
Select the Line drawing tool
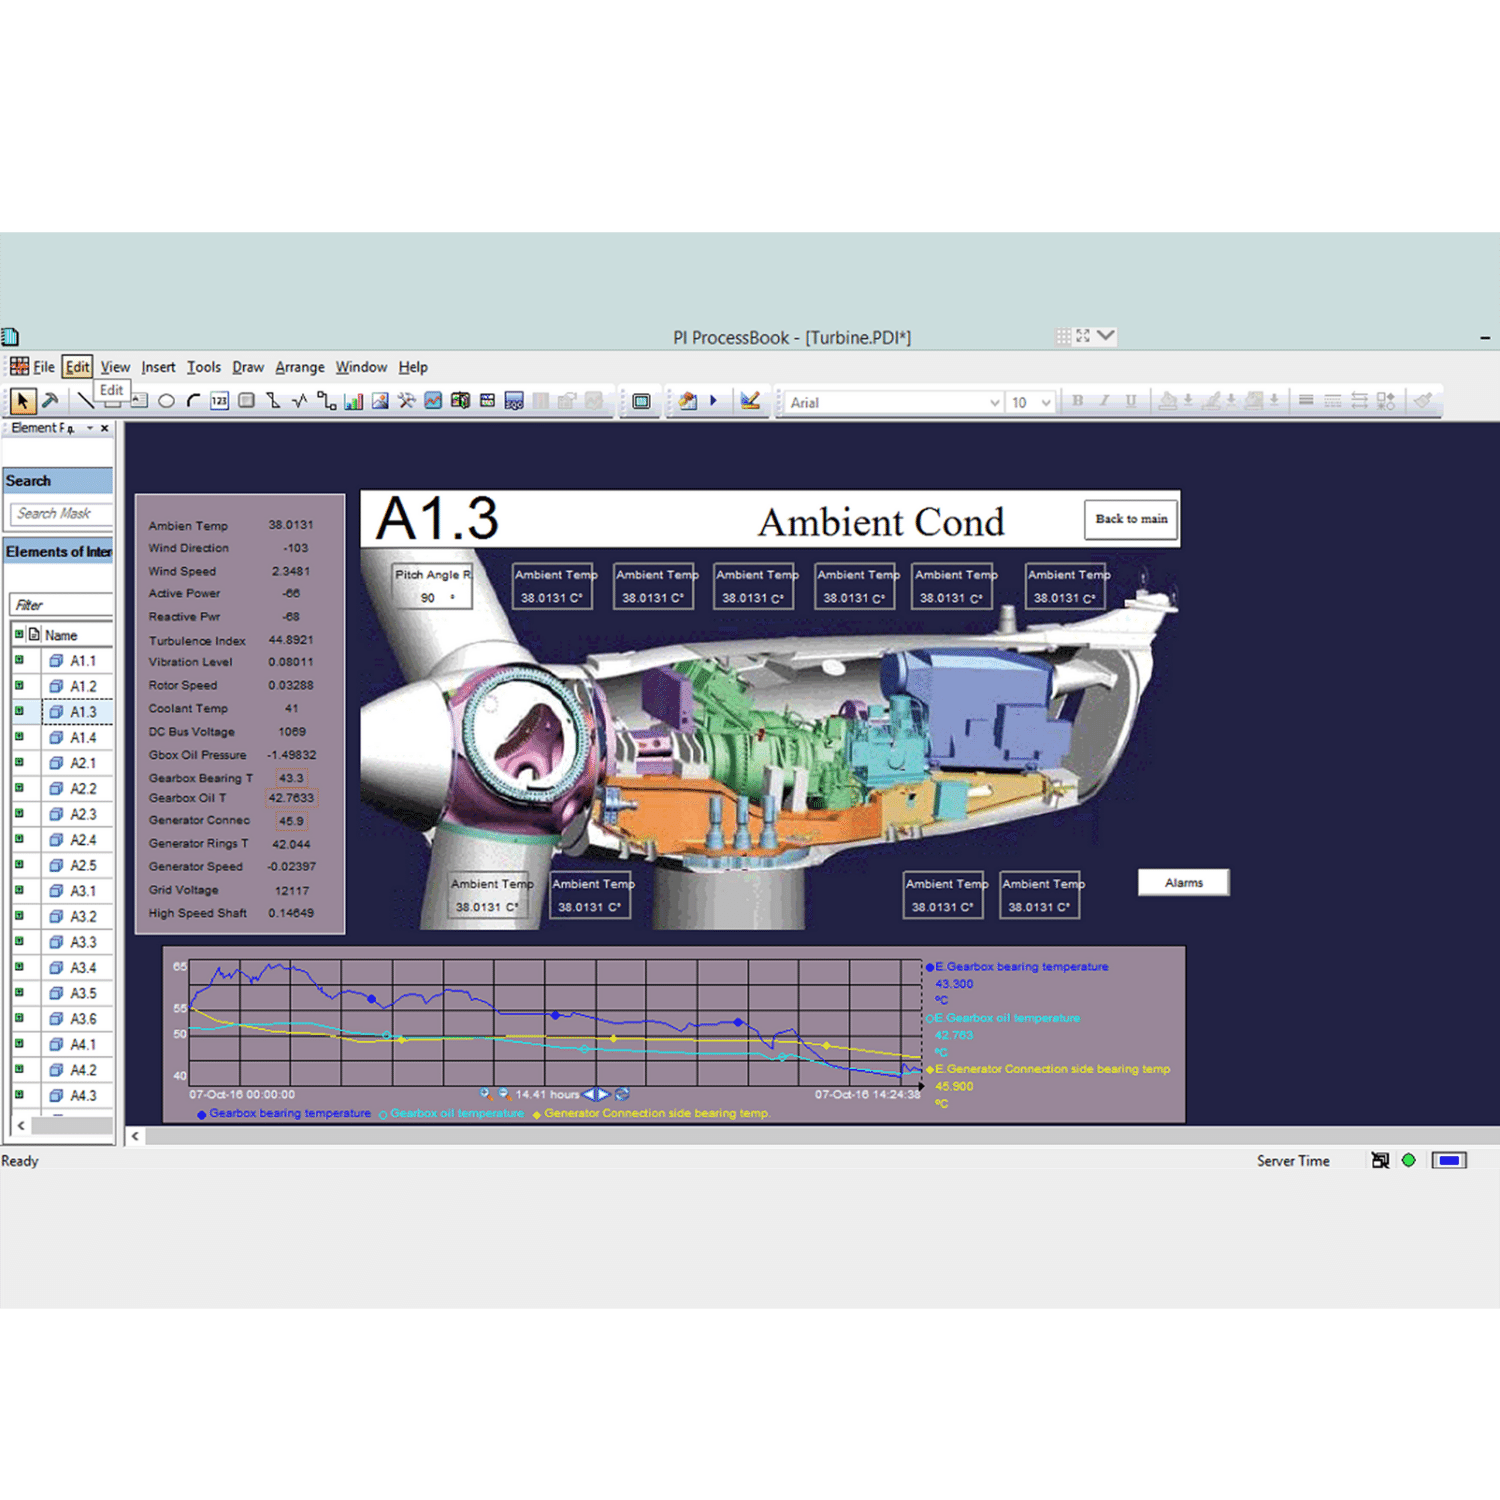[x=85, y=402]
